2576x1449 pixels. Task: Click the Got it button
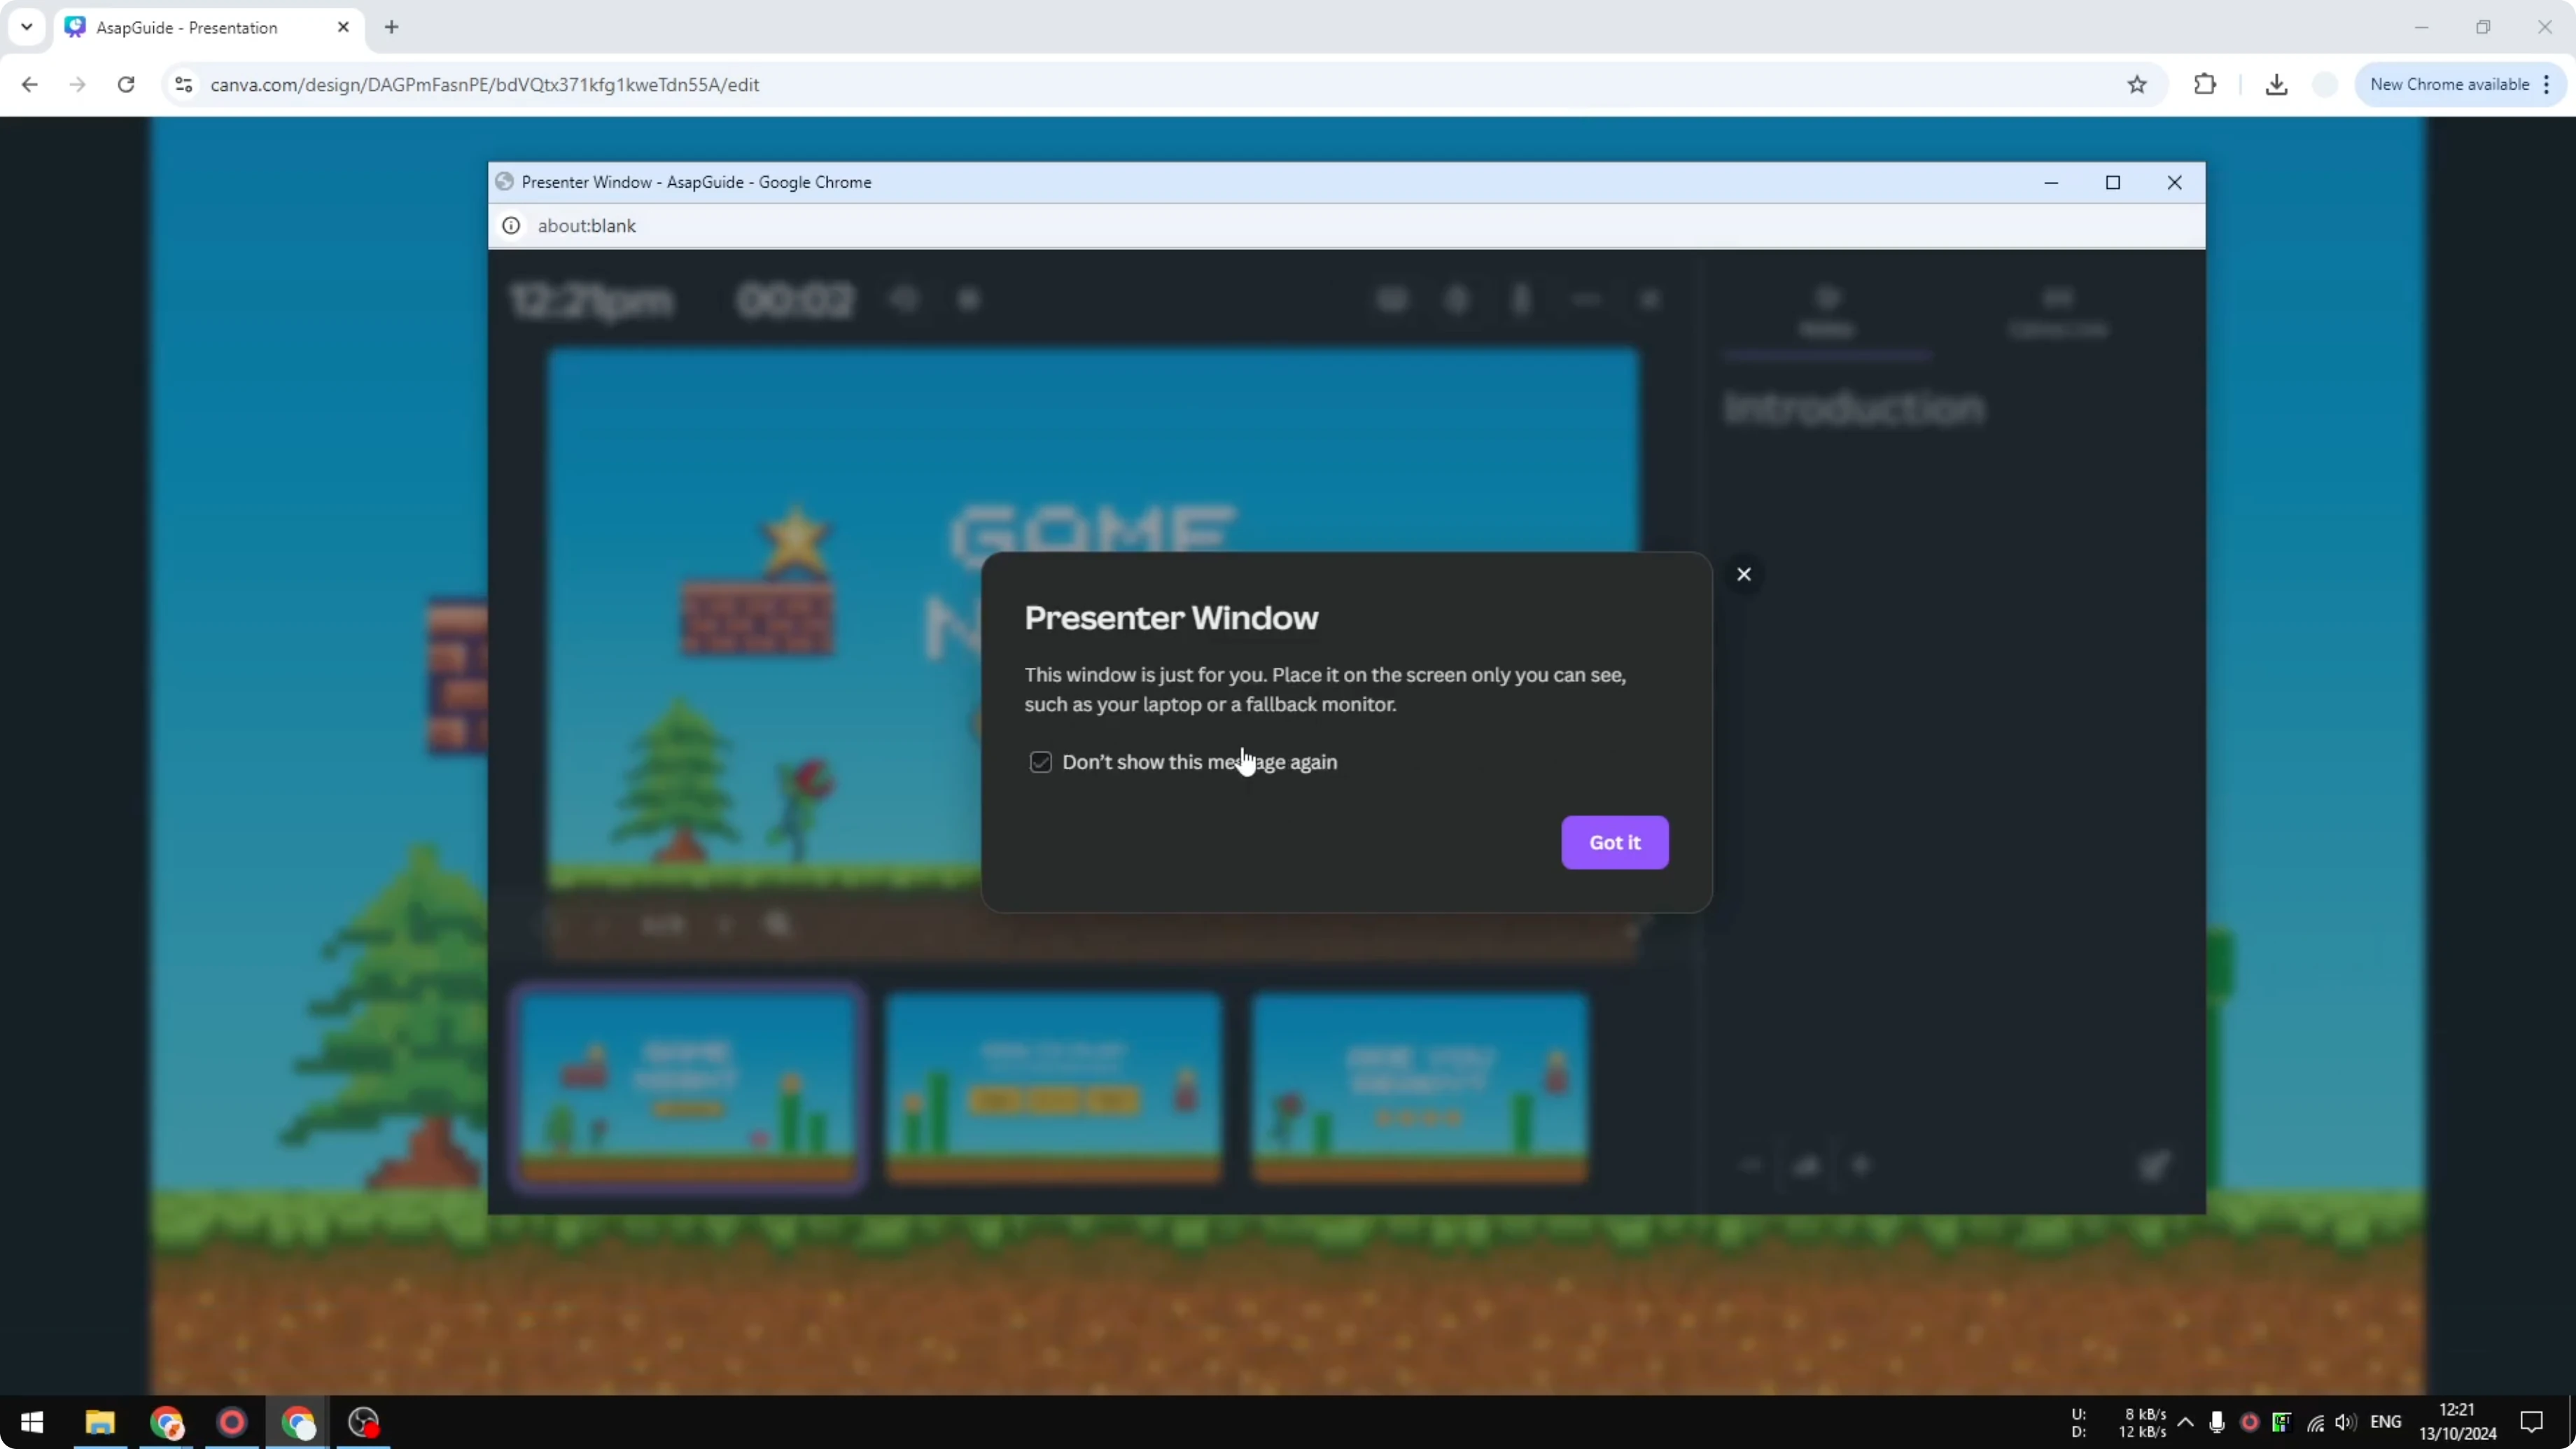(1614, 842)
